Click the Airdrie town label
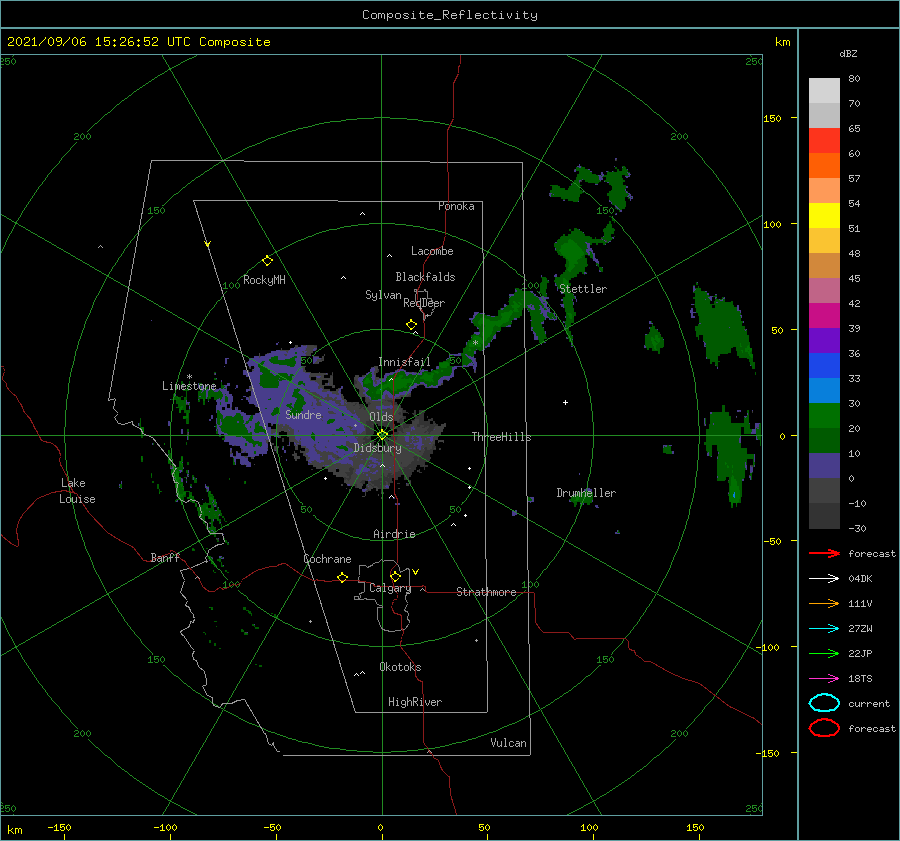The image size is (900, 841). [x=394, y=534]
